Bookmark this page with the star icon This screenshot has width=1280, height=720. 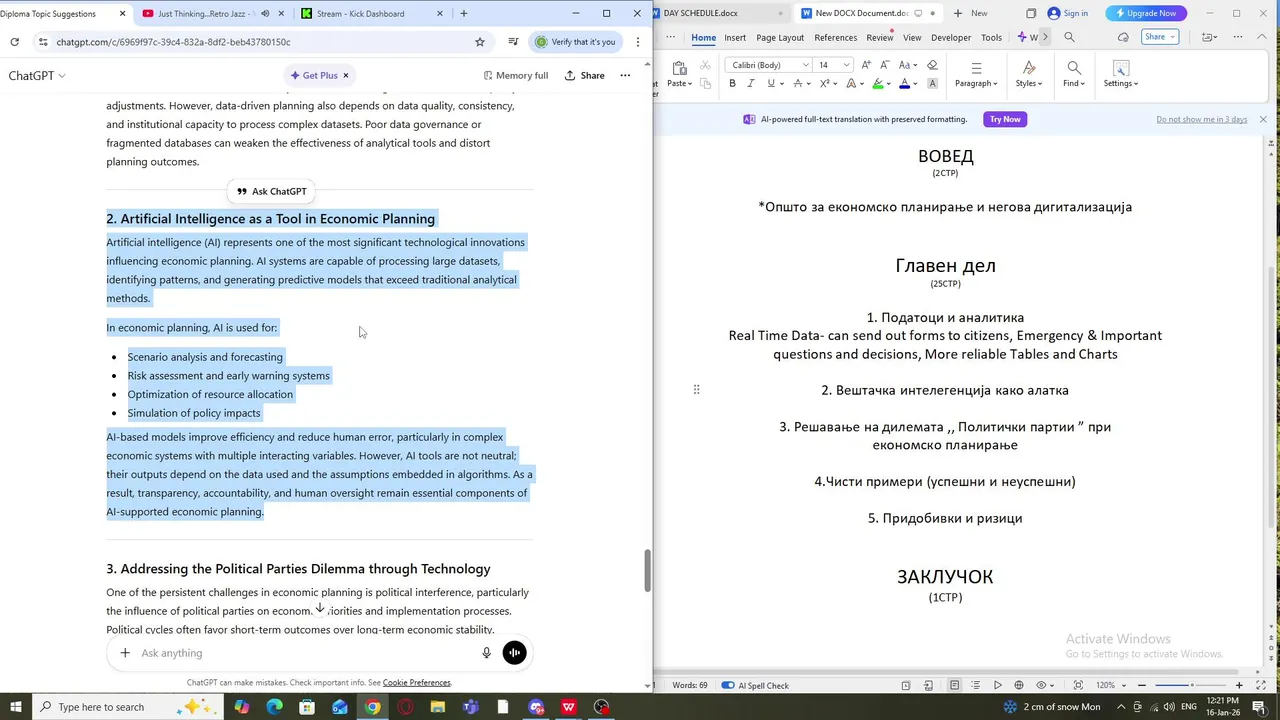click(x=480, y=42)
